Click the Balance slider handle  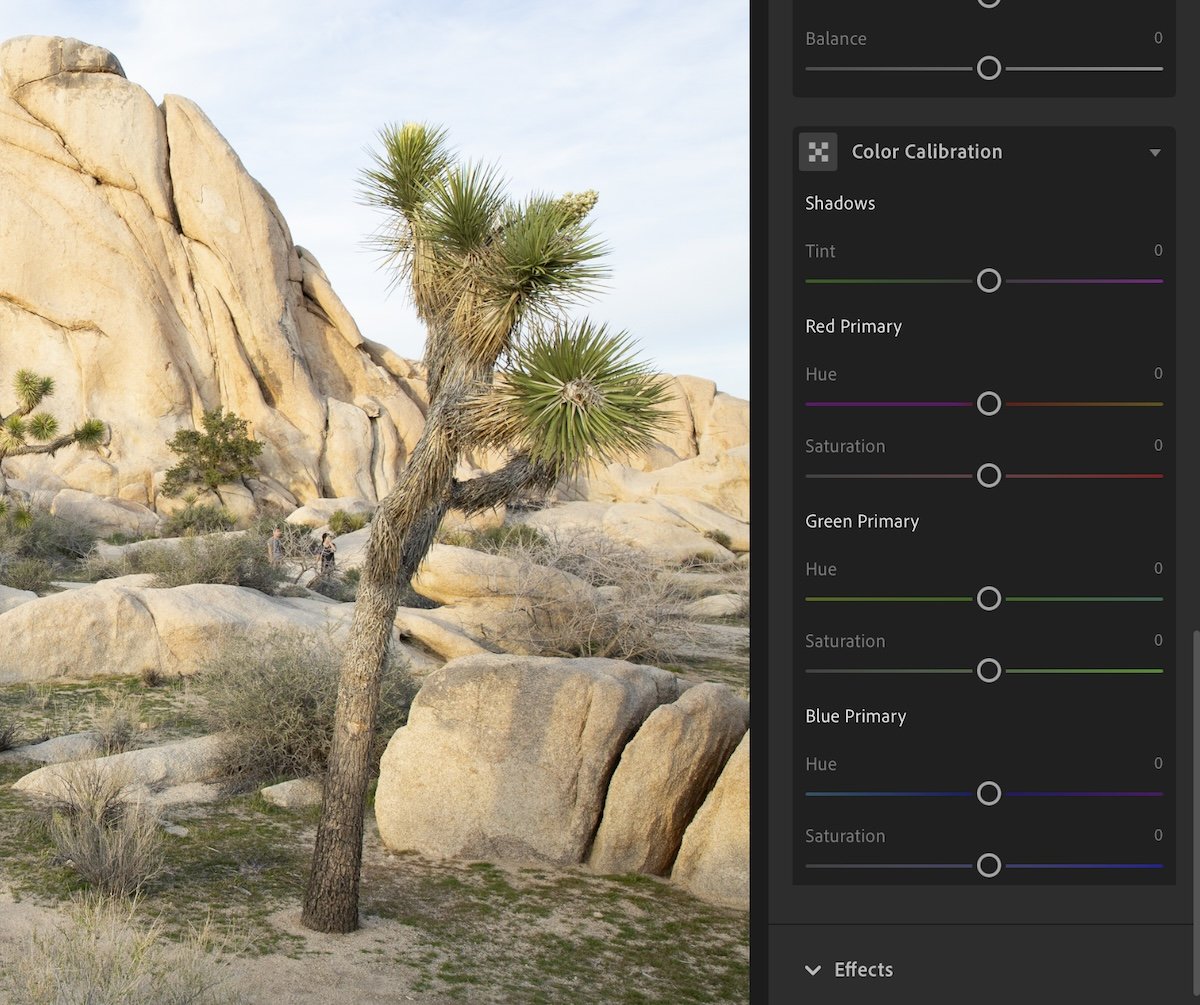[x=989, y=68]
